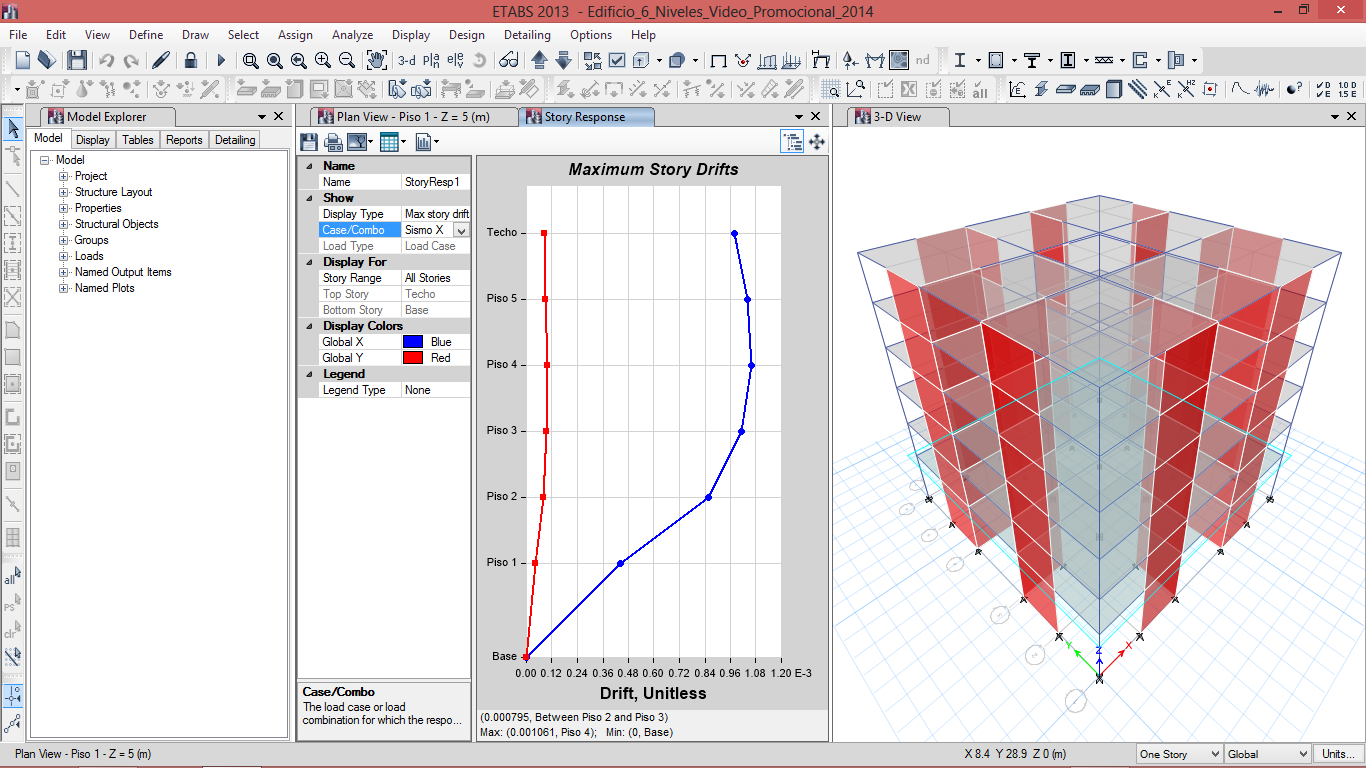Select the Rubber Band Zoom tool

pyautogui.click(x=250, y=60)
